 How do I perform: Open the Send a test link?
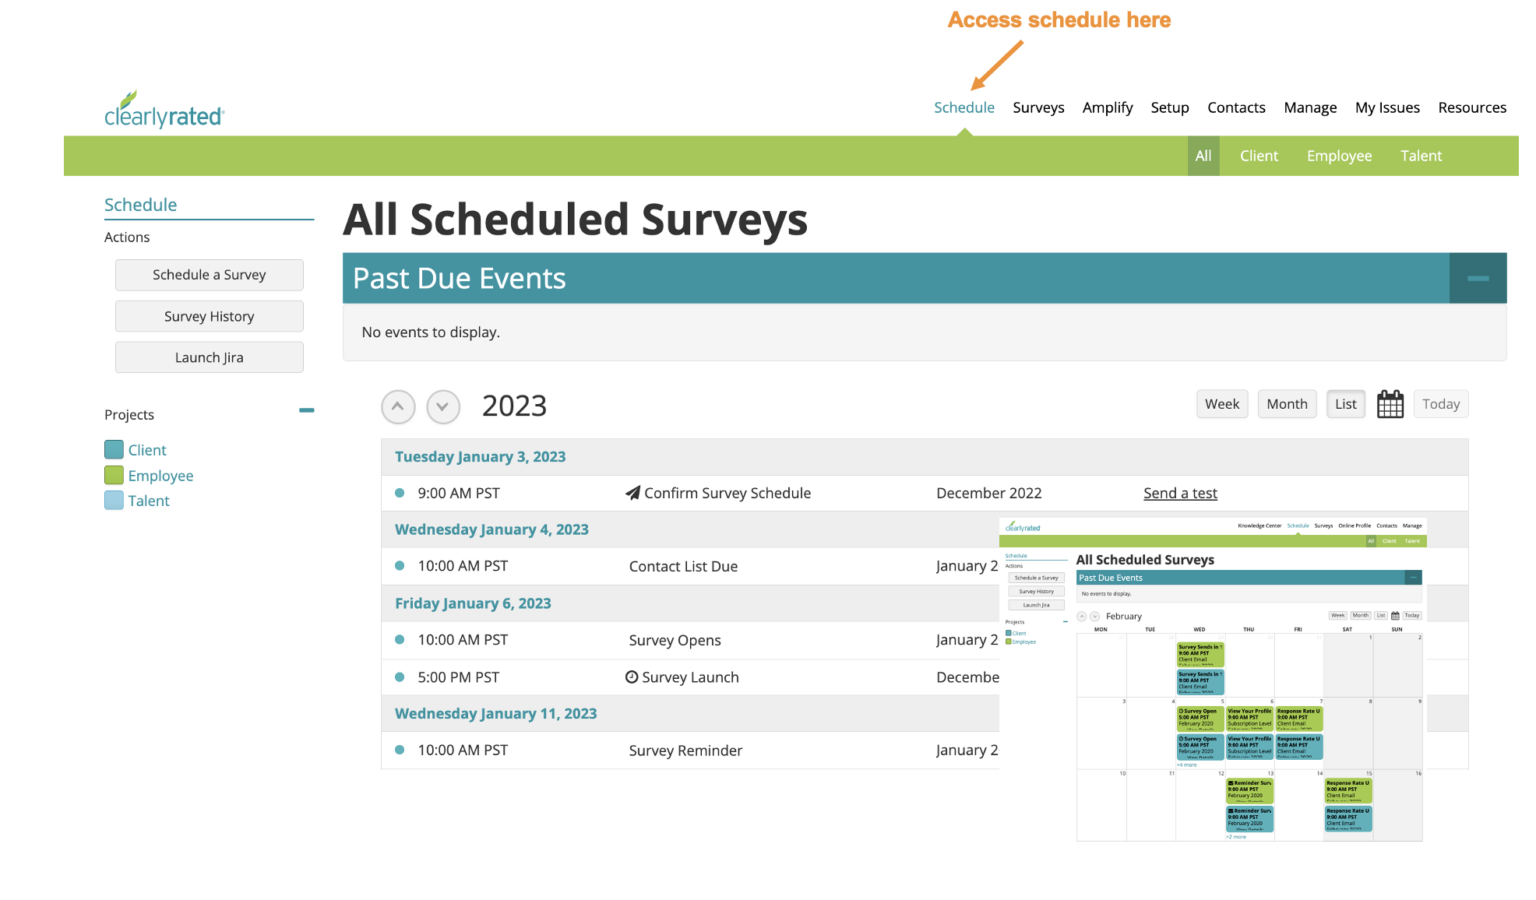click(x=1180, y=492)
